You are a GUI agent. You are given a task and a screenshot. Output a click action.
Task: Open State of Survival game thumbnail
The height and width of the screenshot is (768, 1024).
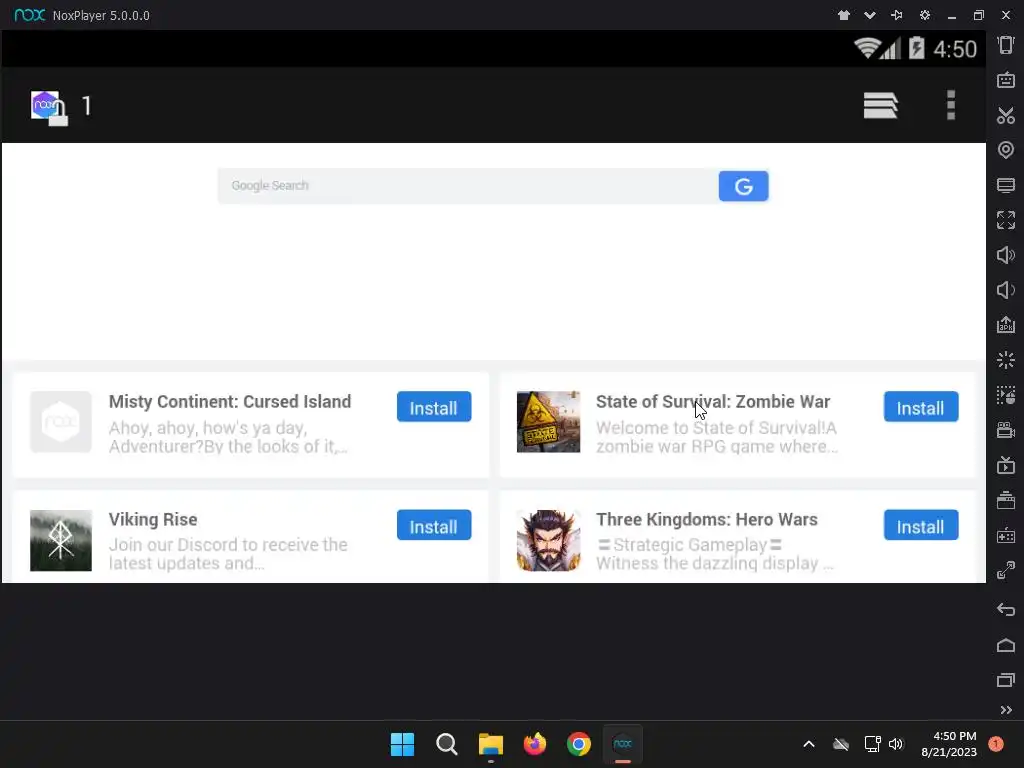pyautogui.click(x=548, y=422)
